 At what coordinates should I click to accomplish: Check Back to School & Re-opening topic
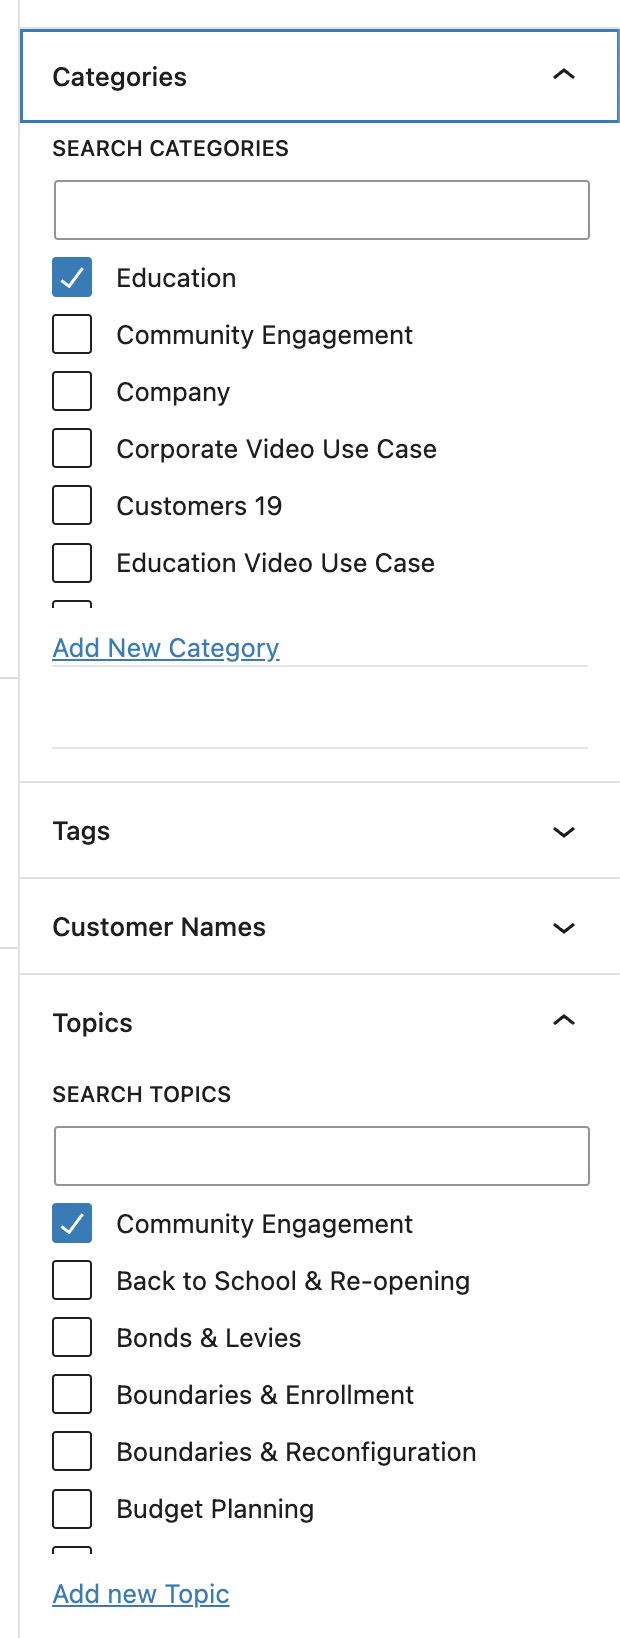[x=72, y=1281]
